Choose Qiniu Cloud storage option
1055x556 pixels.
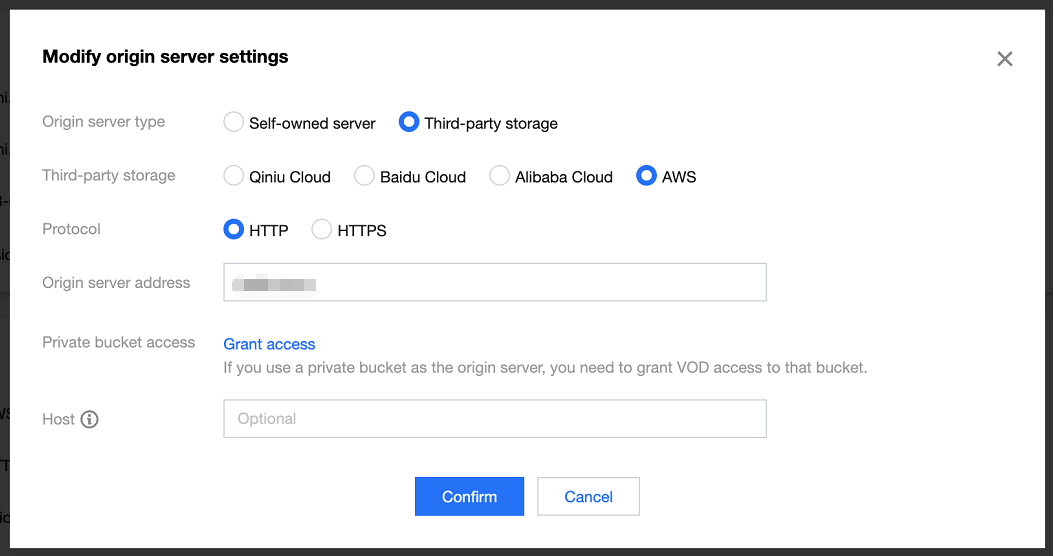[233, 177]
